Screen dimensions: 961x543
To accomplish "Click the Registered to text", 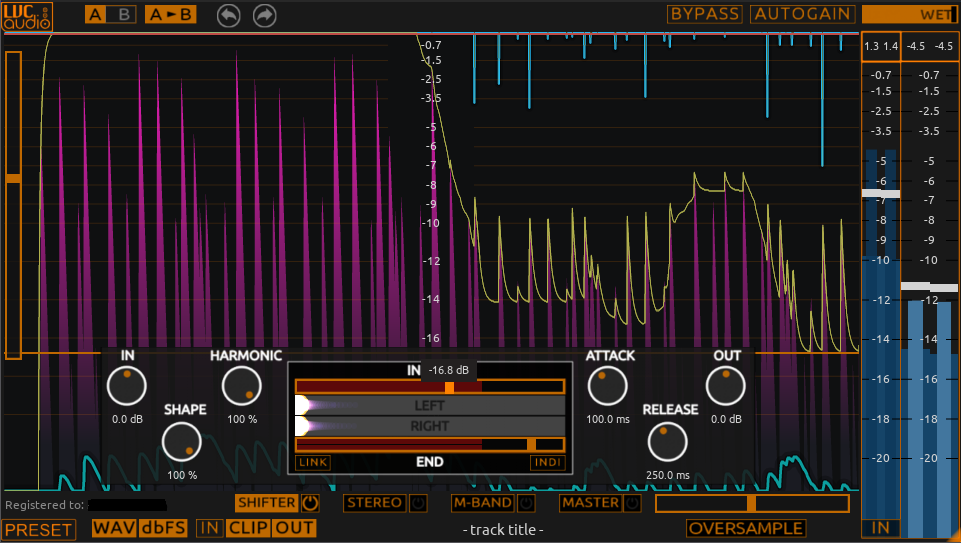I will [45, 506].
